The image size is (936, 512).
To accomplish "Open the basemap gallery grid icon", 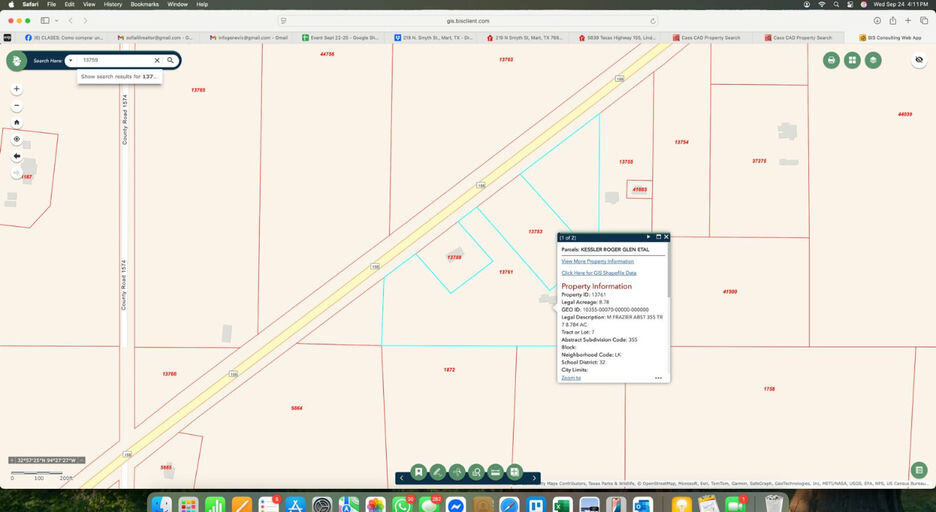I will click(x=852, y=60).
